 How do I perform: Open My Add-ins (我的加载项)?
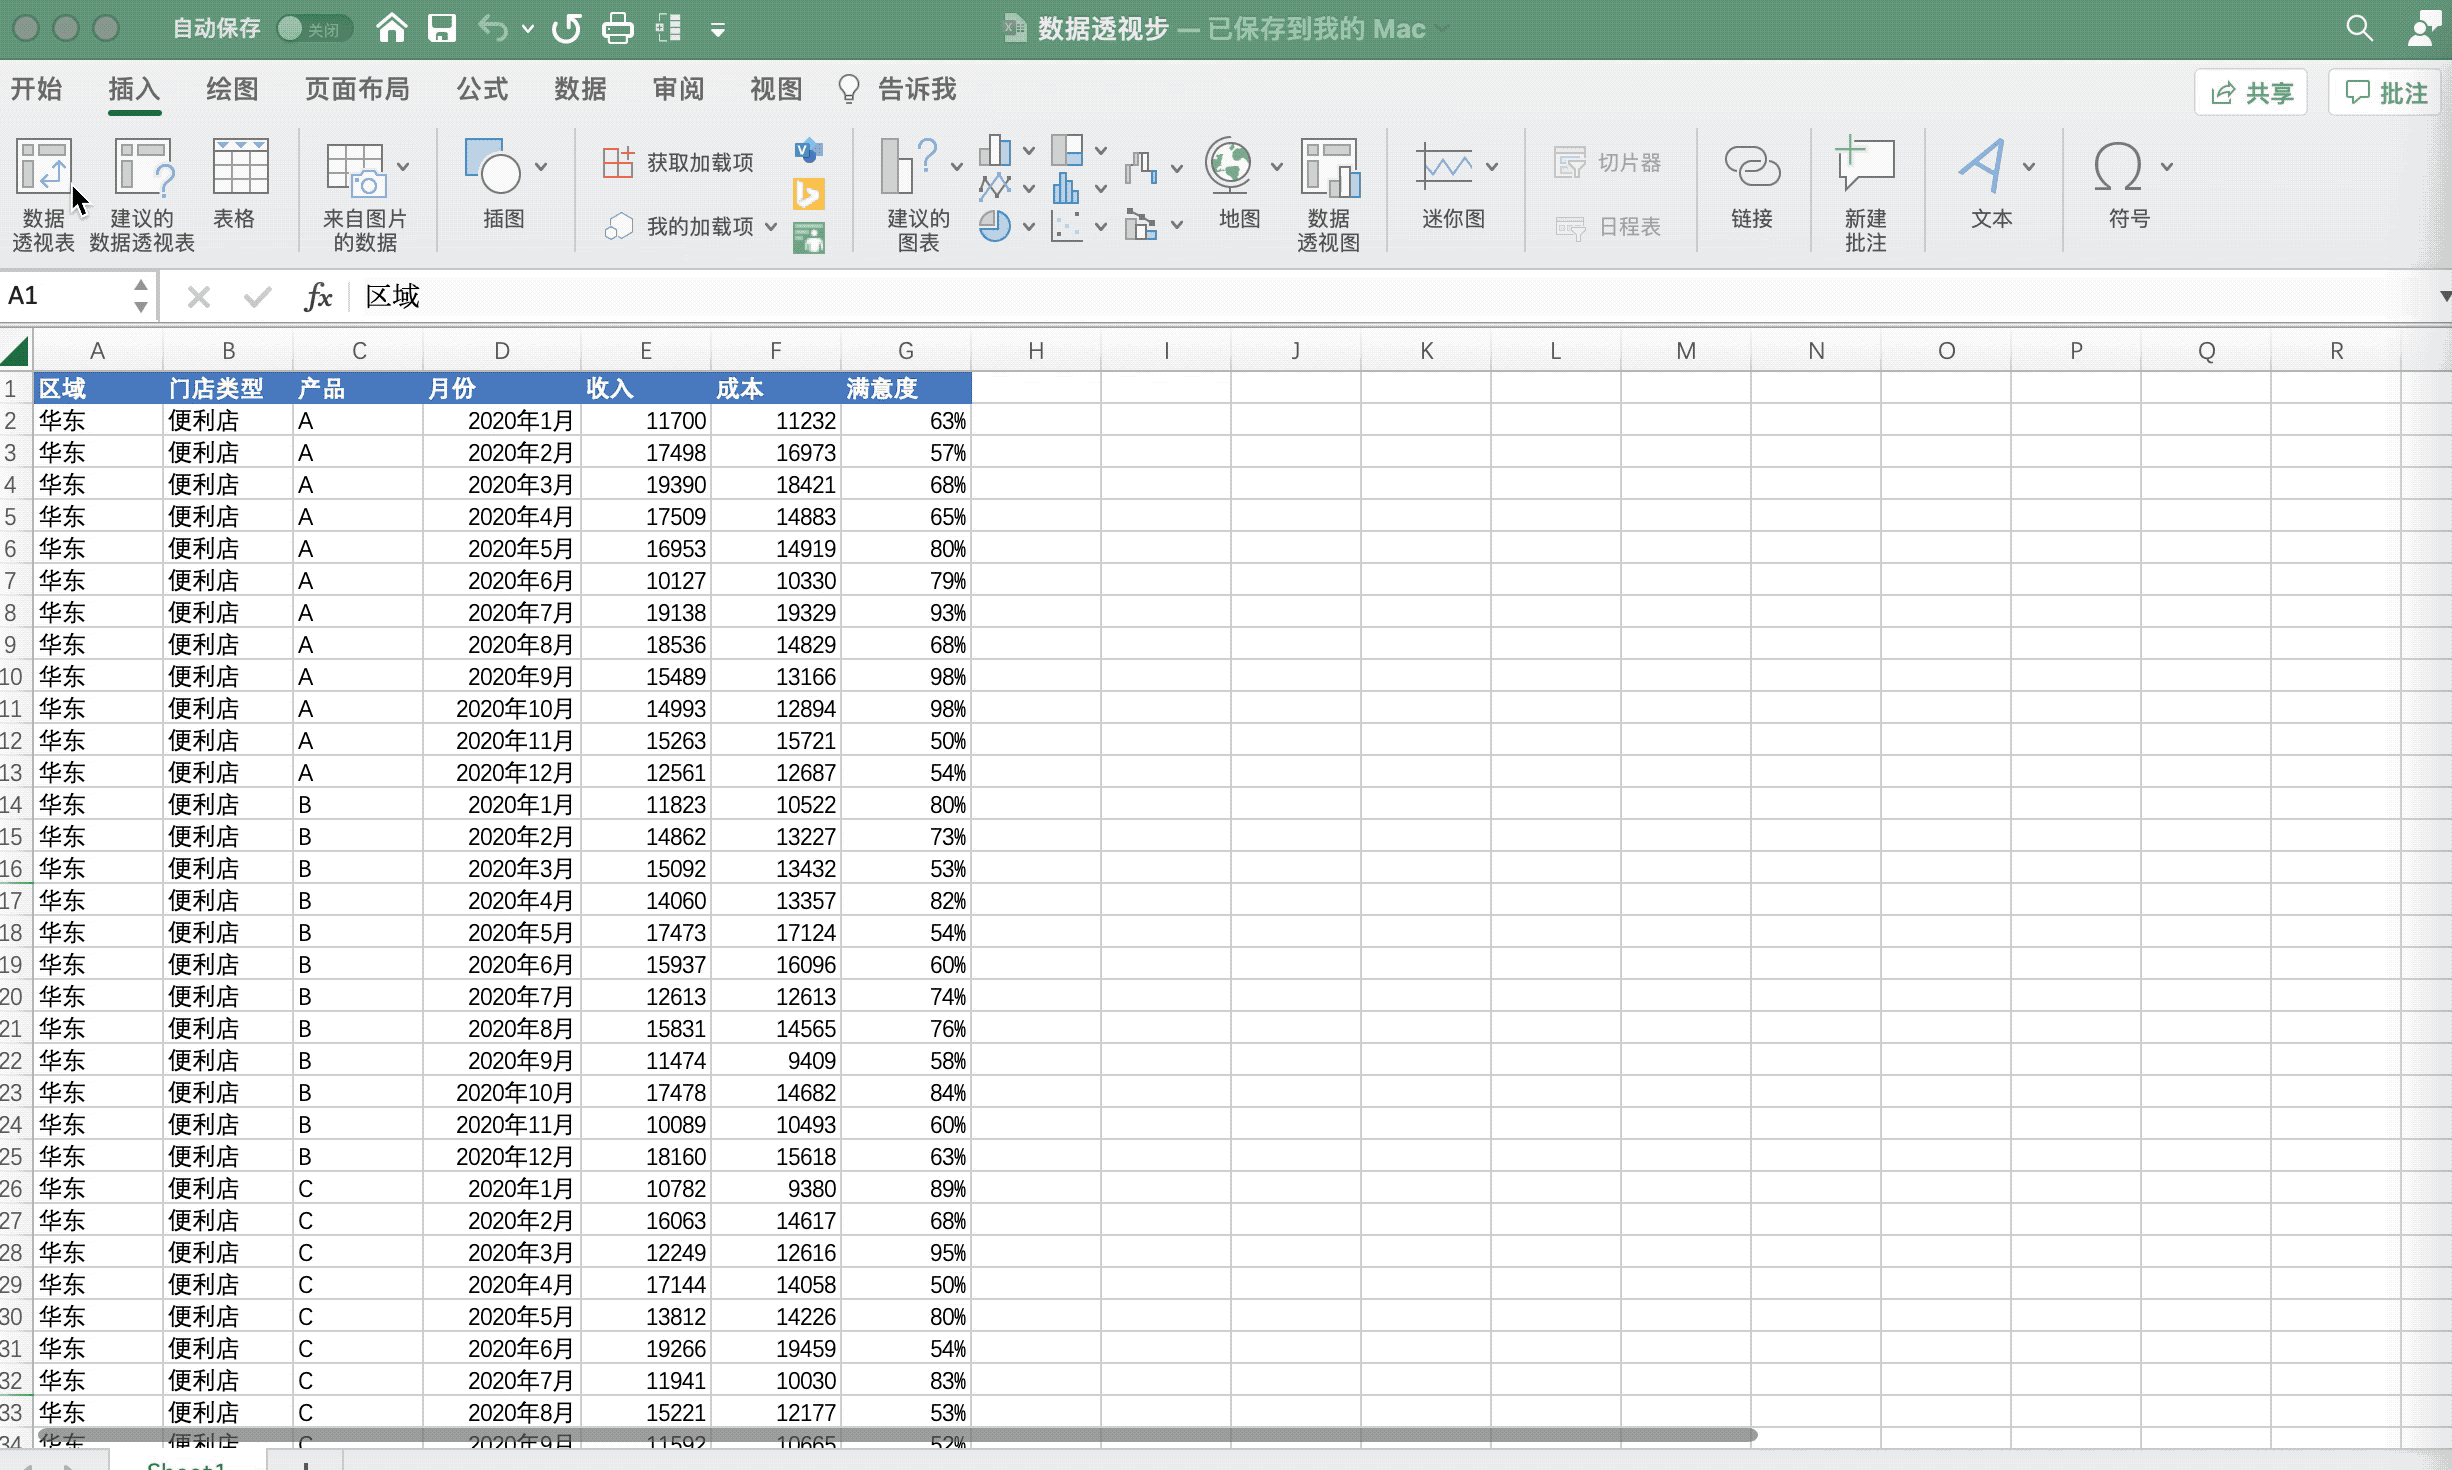click(x=679, y=227)
